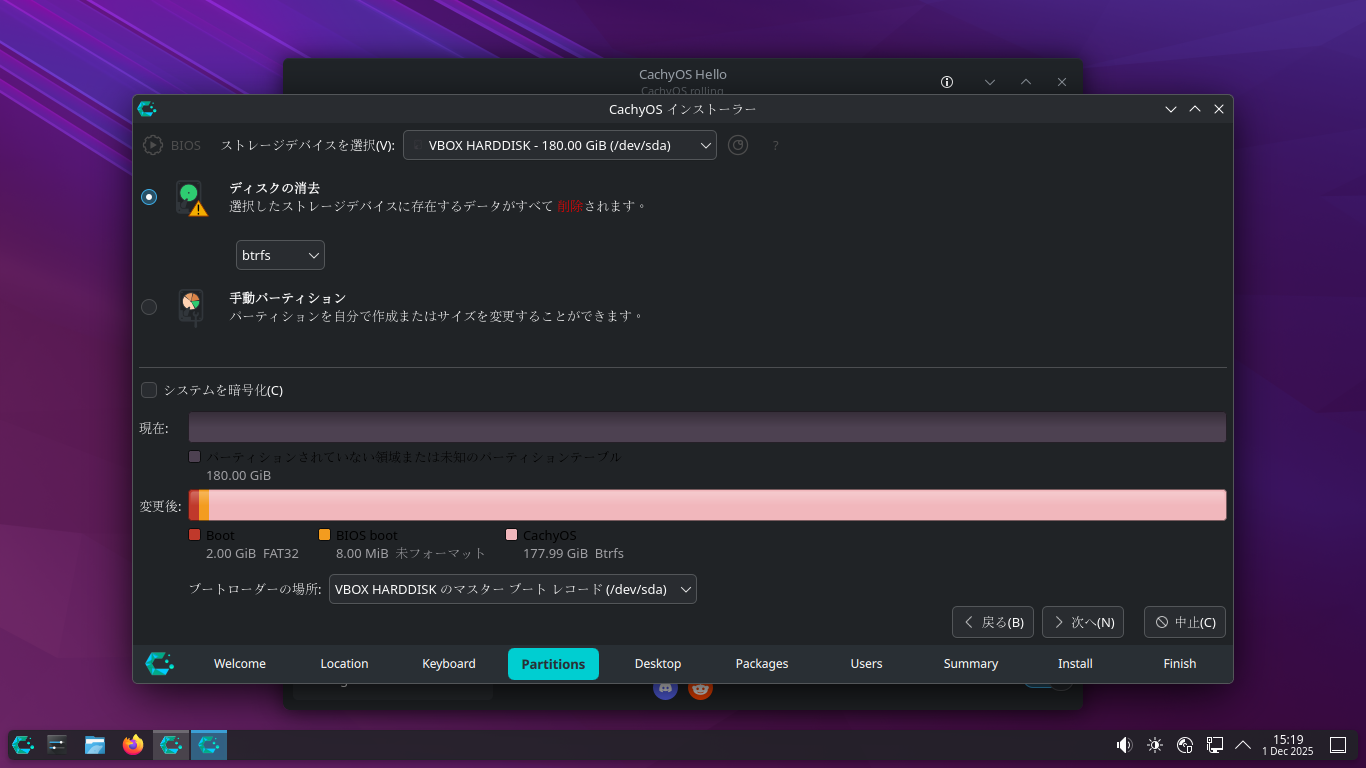
Task: Open the CachyOS application launcher in the taskbar
Action: pos(23,744)
